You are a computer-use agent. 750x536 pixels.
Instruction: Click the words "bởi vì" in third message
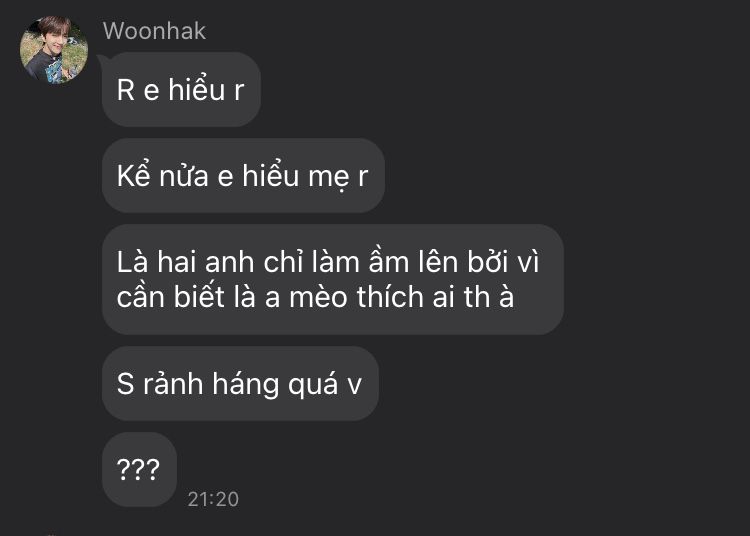[503, 262]
